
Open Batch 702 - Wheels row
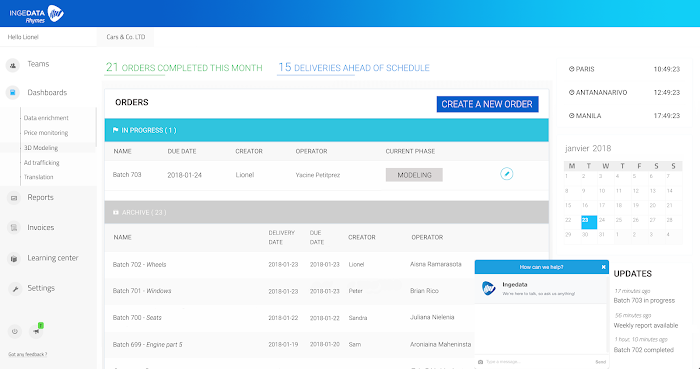(x=326, y=265)
